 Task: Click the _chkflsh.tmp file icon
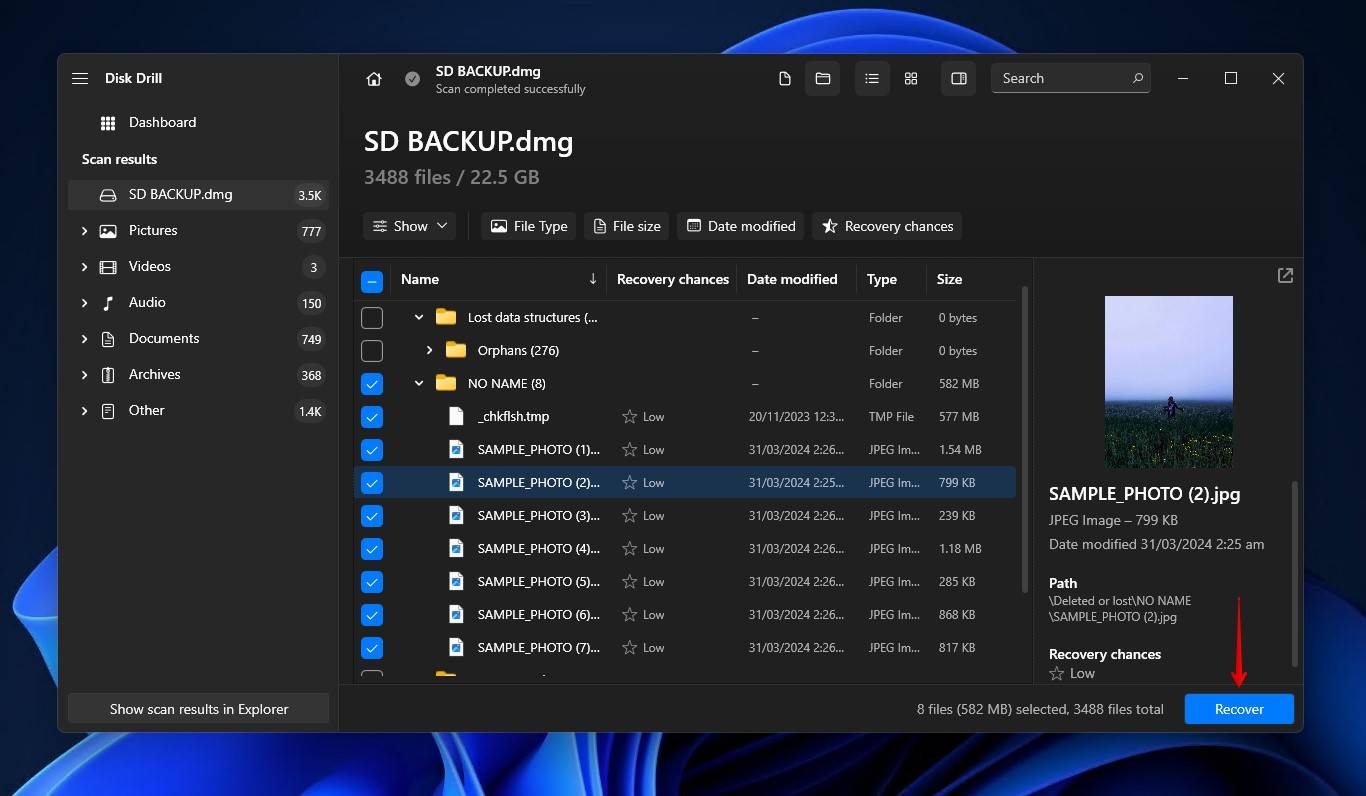pyautogui.click(x=456, y=416)
